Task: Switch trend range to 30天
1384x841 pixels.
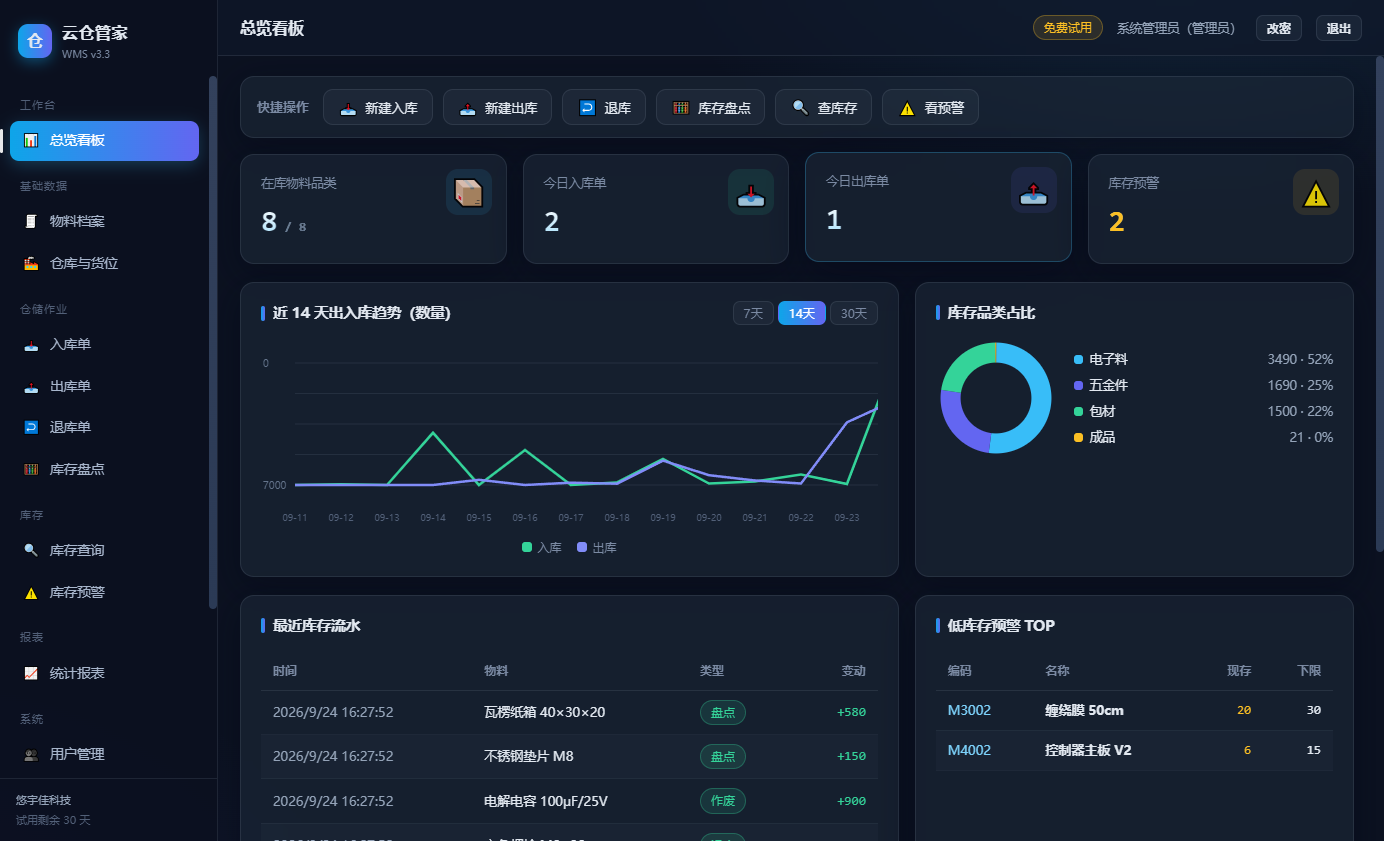Action: coord(854,313)
